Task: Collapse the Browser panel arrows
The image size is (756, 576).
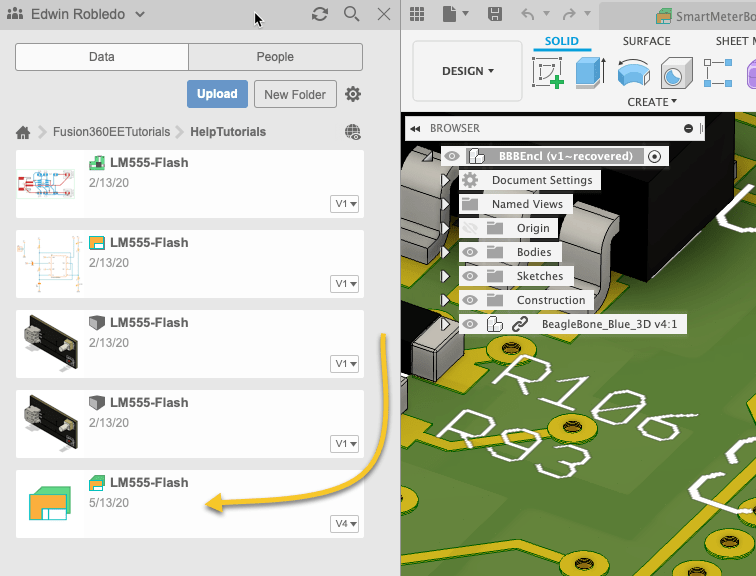Action: tap(415, 129)
